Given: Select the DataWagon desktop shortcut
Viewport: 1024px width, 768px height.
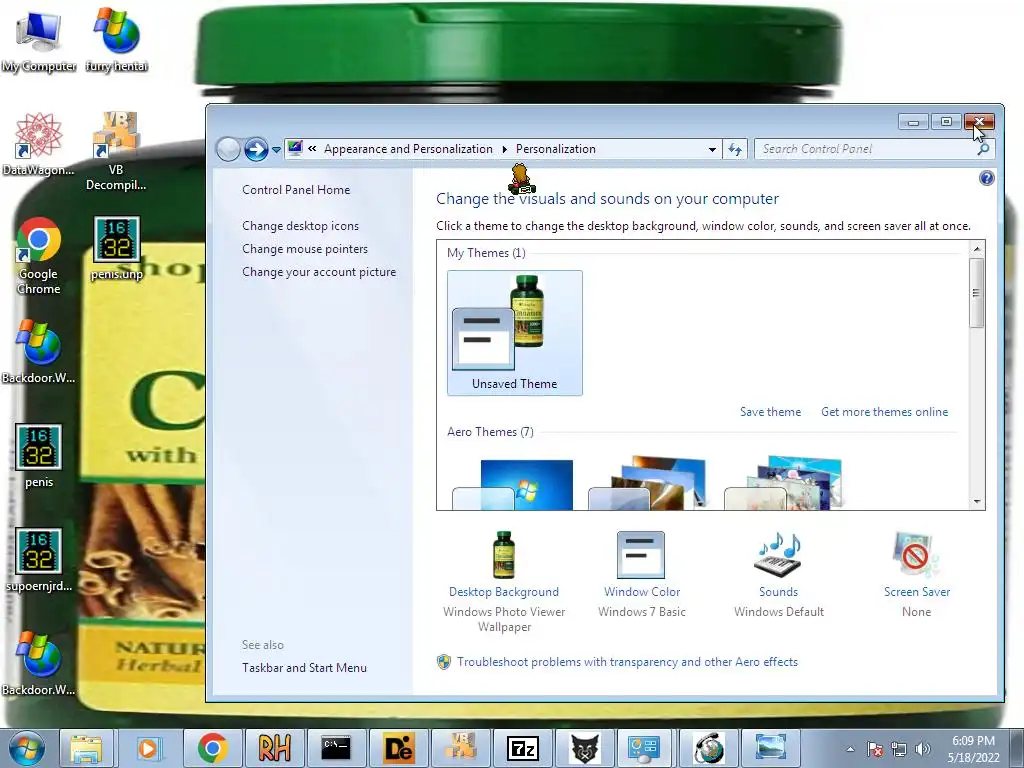Looking at the screenshot, I should point(39,144).
